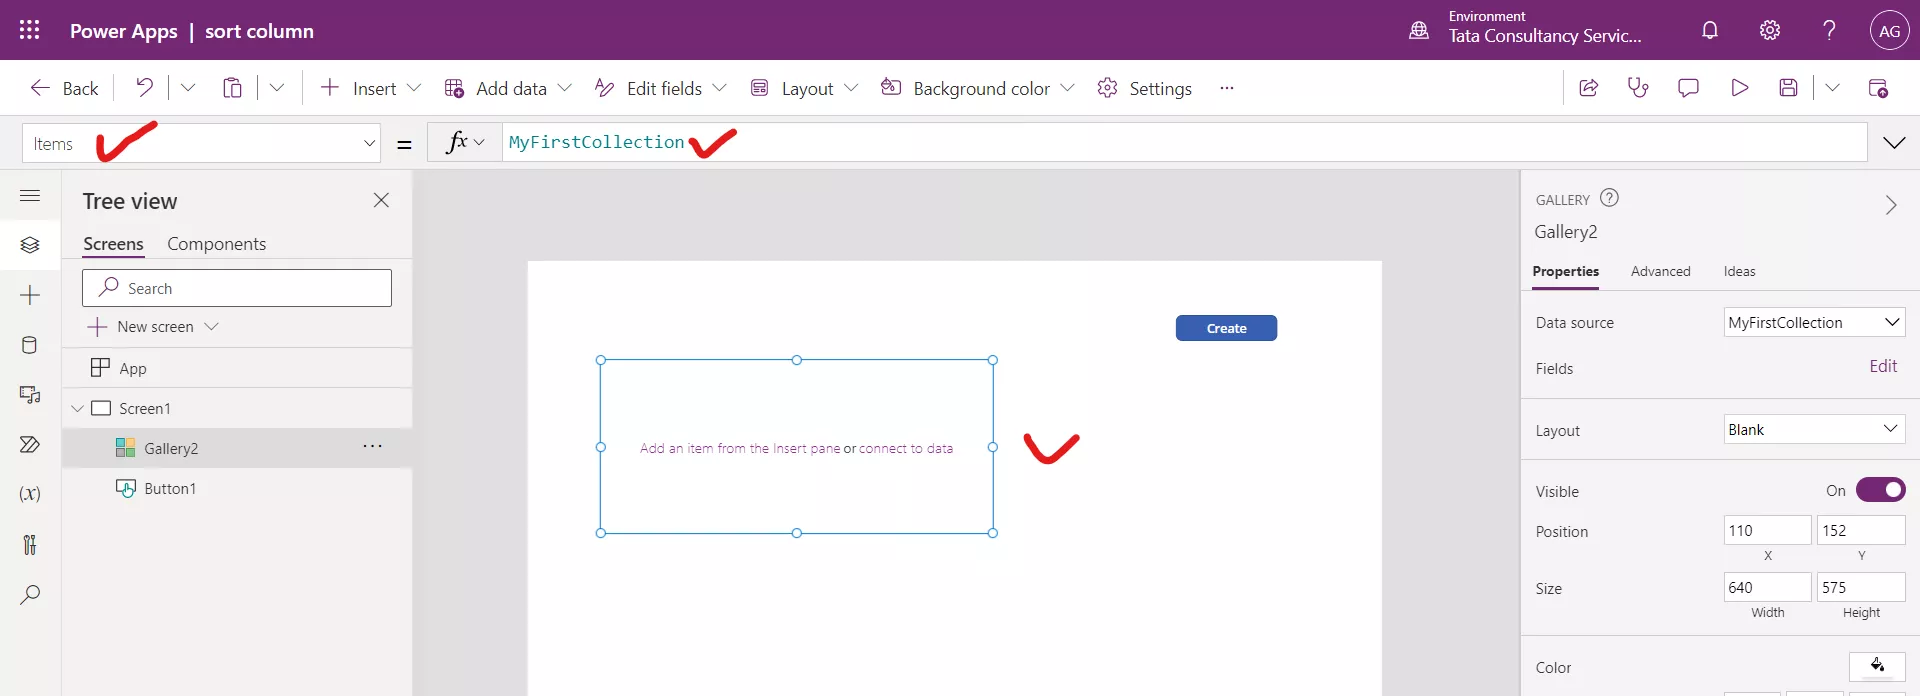
Task: Open the fx formula dropdown
Action: 465,142
